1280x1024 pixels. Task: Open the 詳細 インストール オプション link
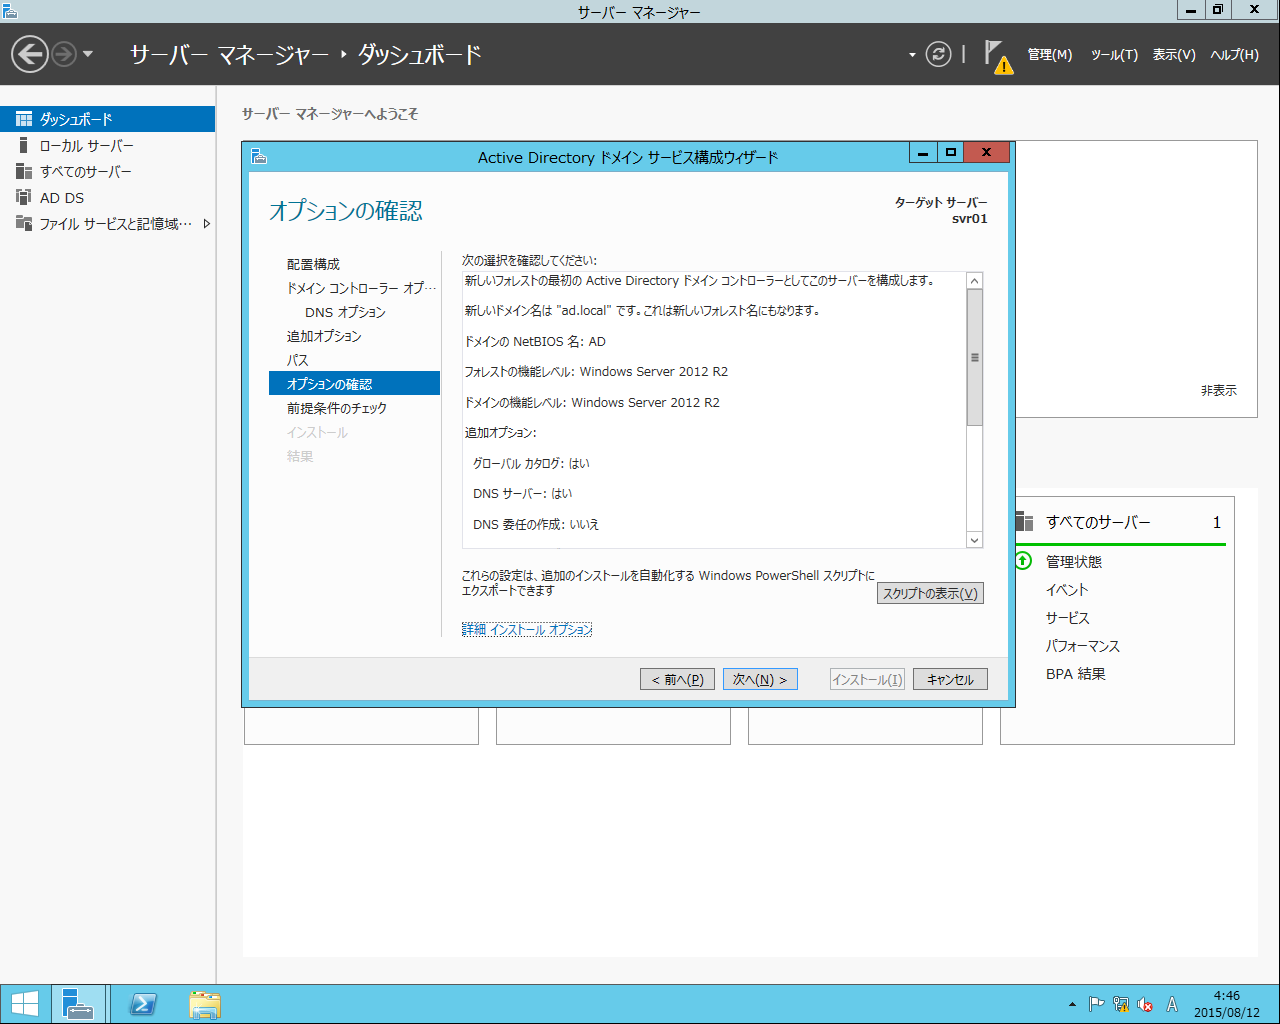(x=527, y=629)
